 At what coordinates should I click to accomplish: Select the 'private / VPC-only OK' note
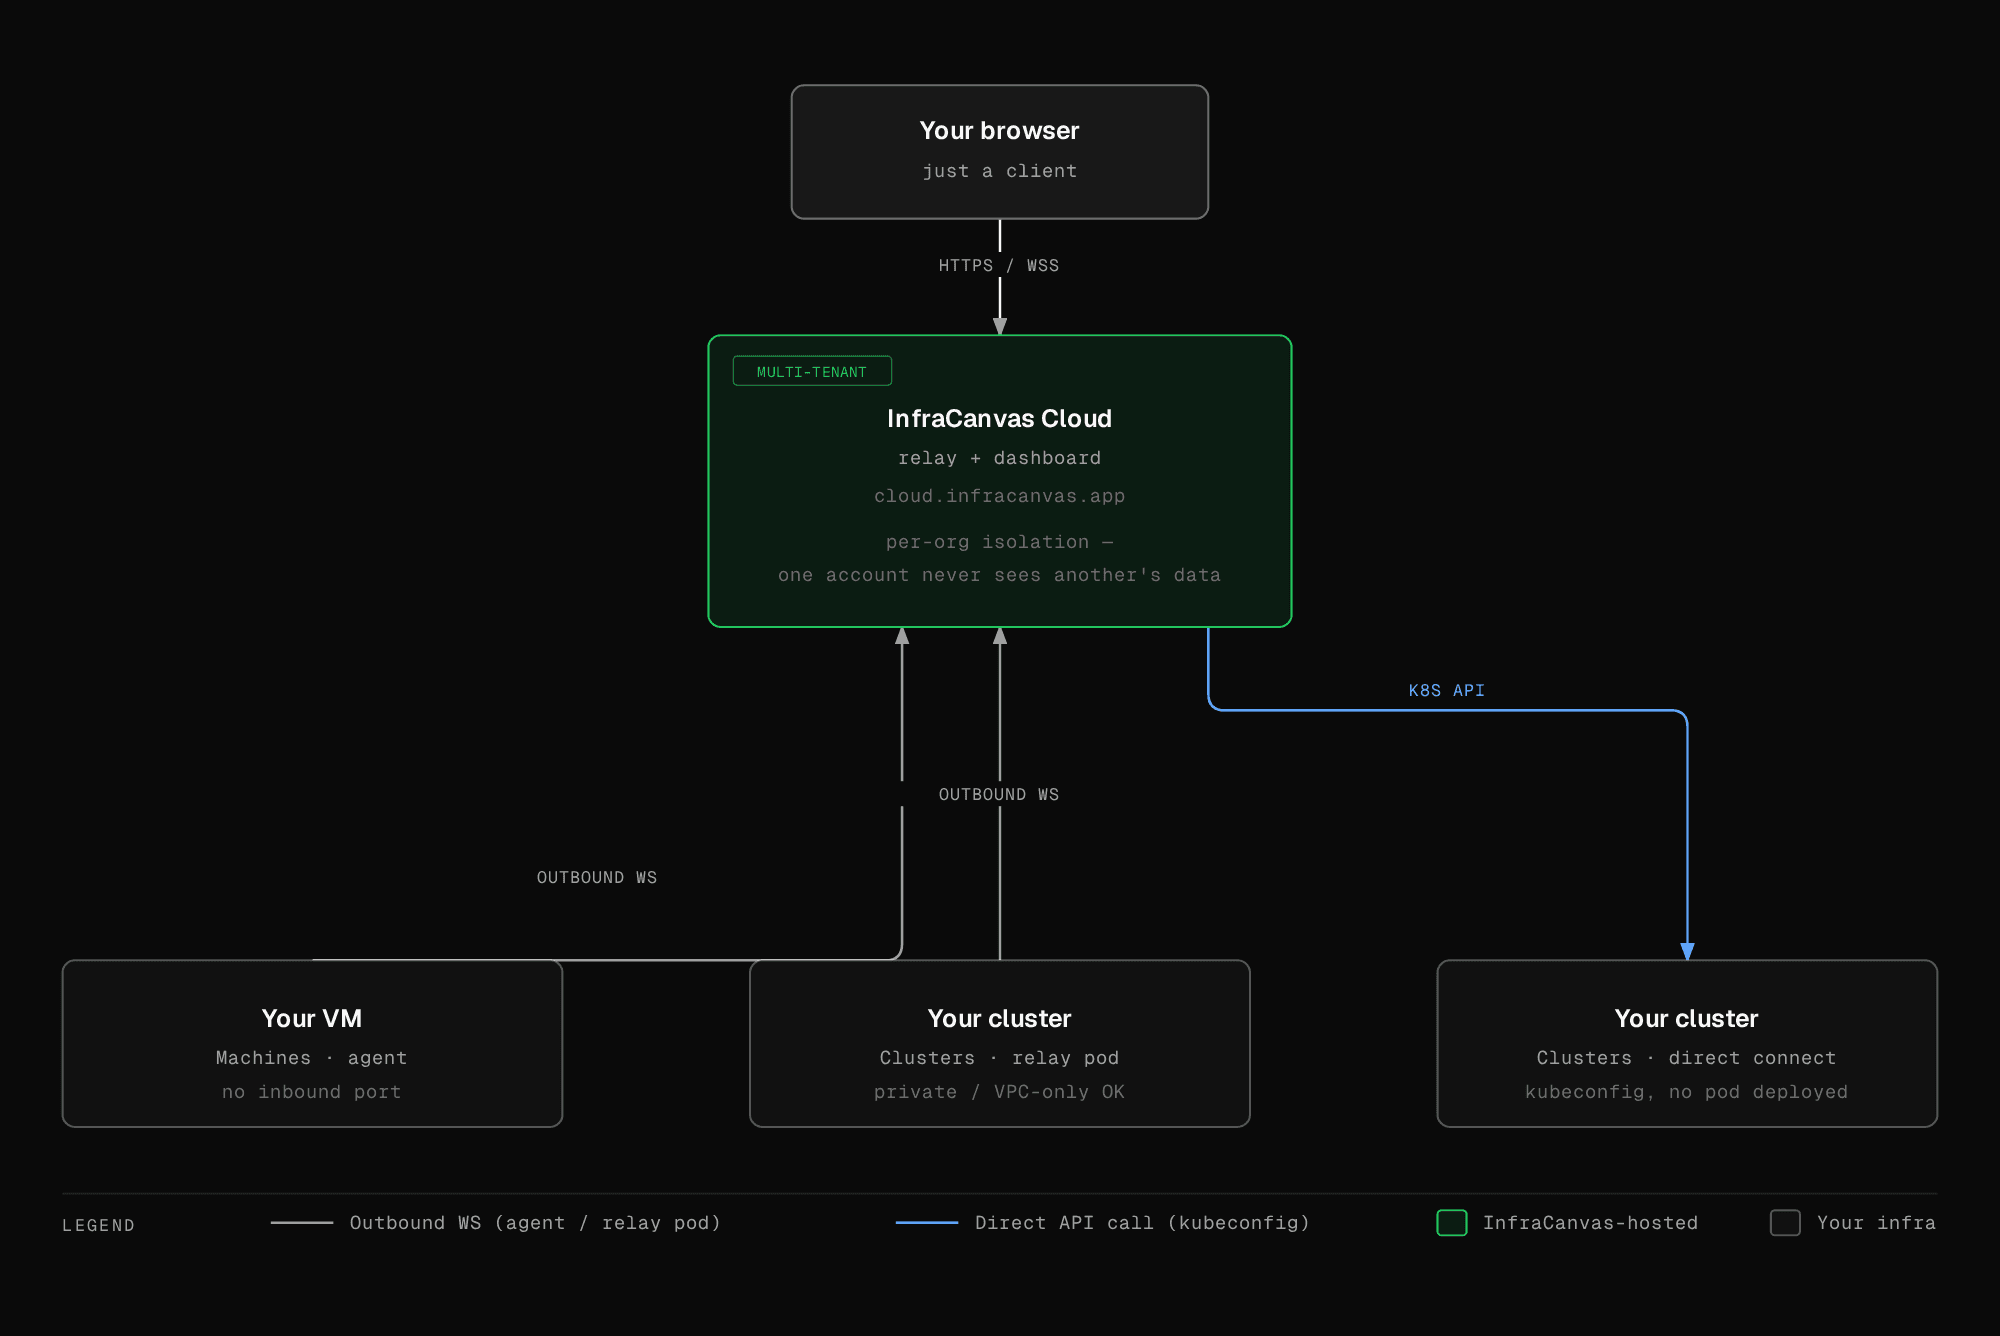coord(999,1092)
